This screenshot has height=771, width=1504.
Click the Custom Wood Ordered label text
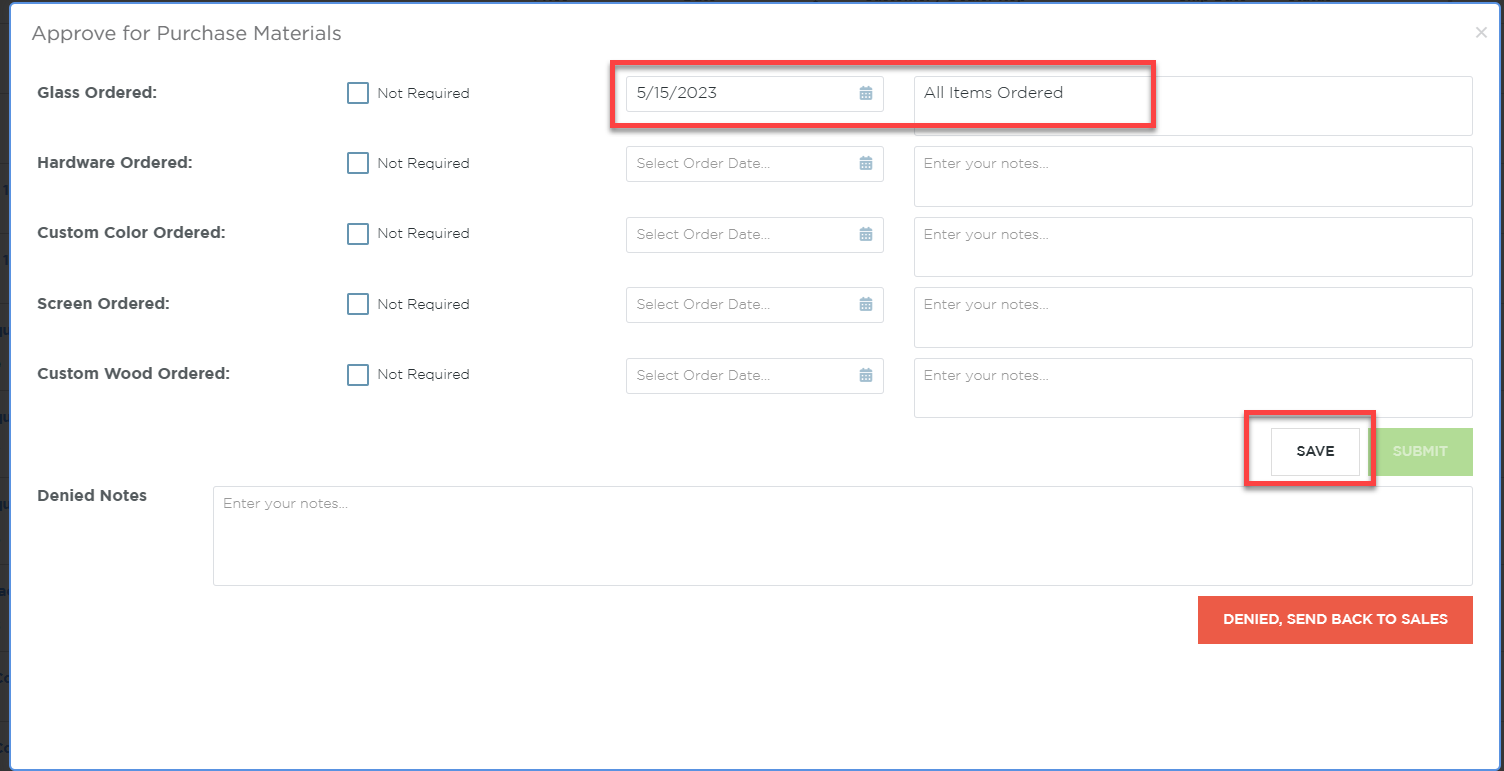(133, 373)
